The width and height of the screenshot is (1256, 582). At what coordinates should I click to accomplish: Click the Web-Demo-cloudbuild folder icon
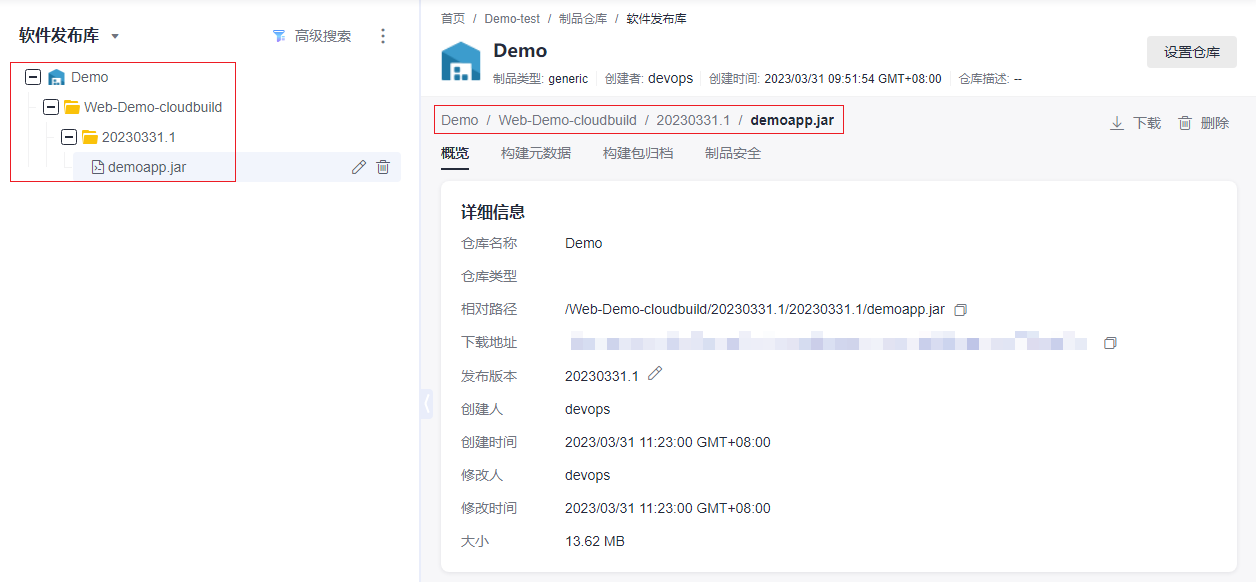tap(72, 107)
